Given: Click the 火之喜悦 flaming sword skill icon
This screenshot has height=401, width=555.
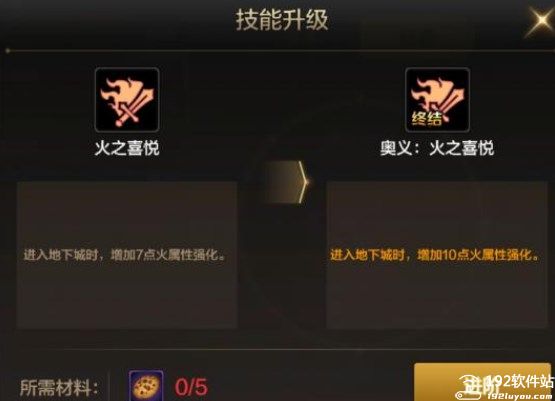Looking at the screenshot, I should 127,100.
